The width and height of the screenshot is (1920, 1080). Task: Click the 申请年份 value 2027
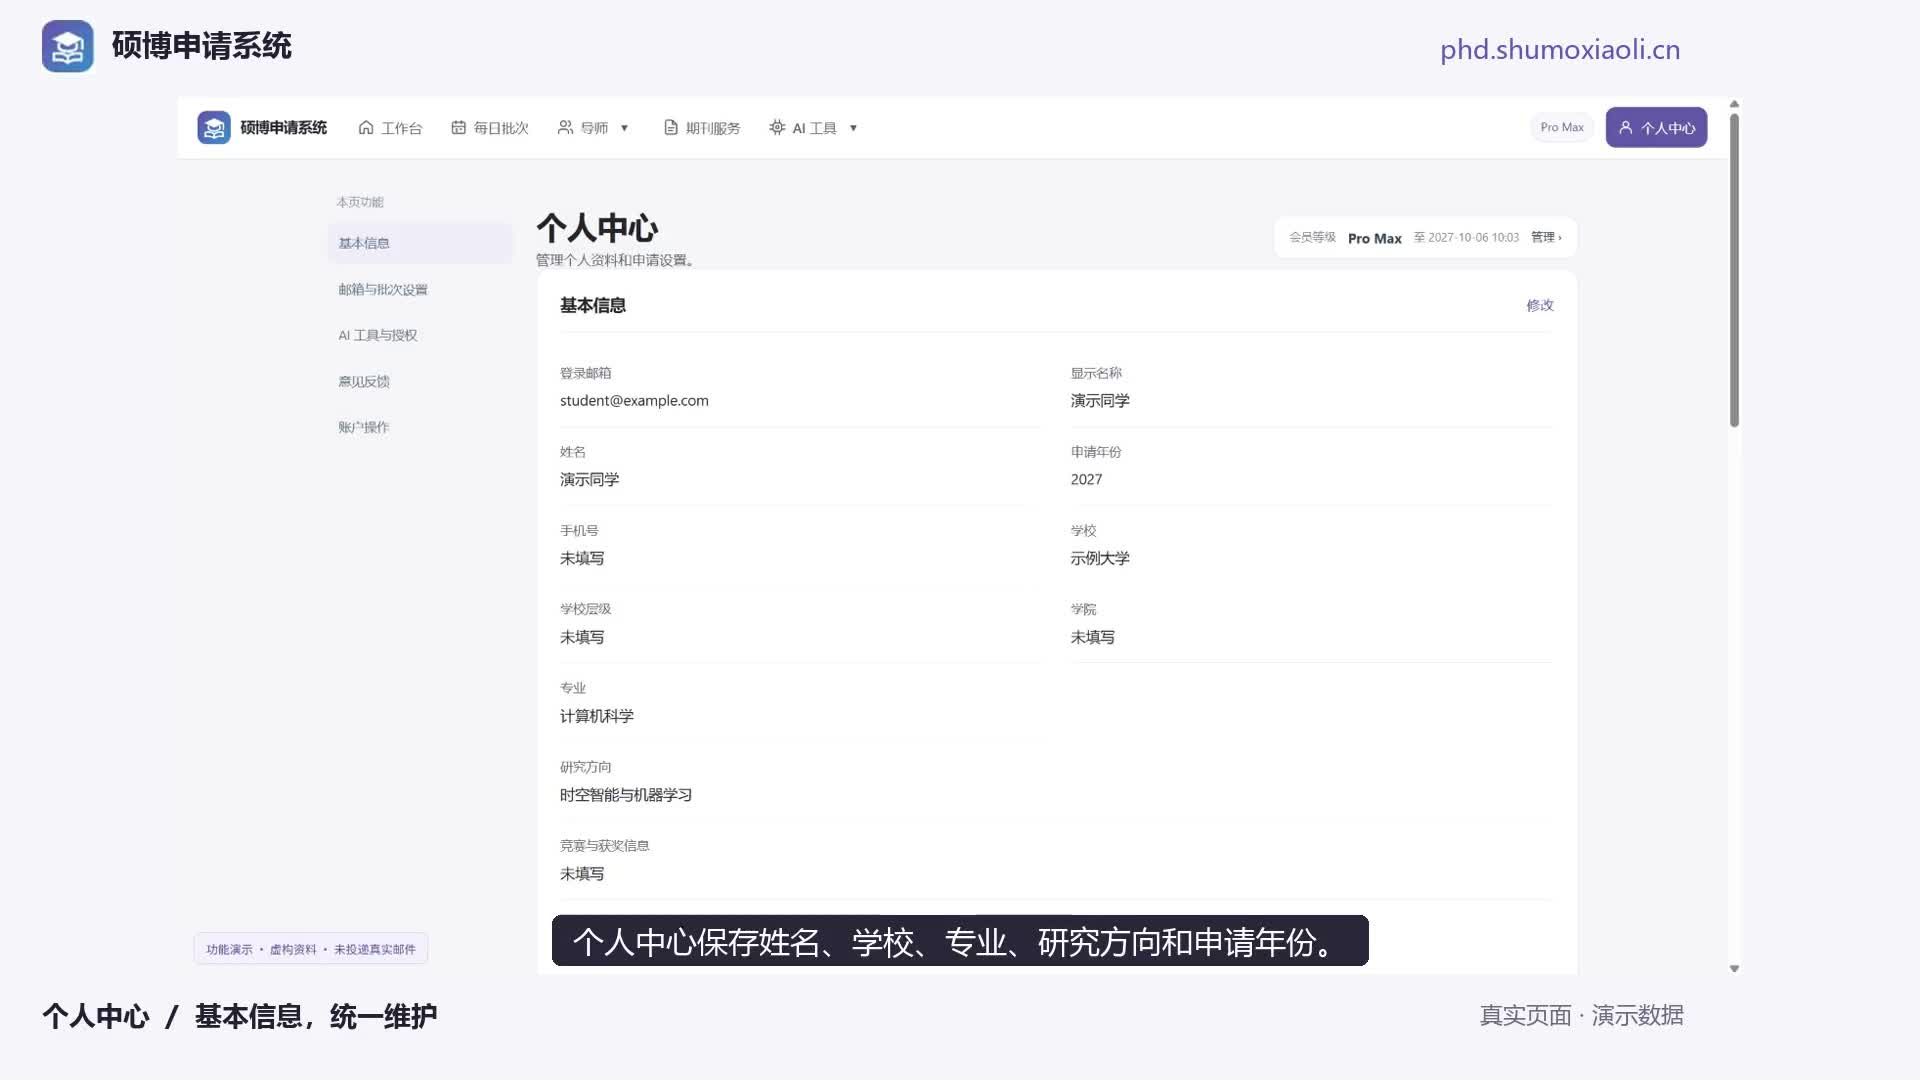(x=1086, y=480)
